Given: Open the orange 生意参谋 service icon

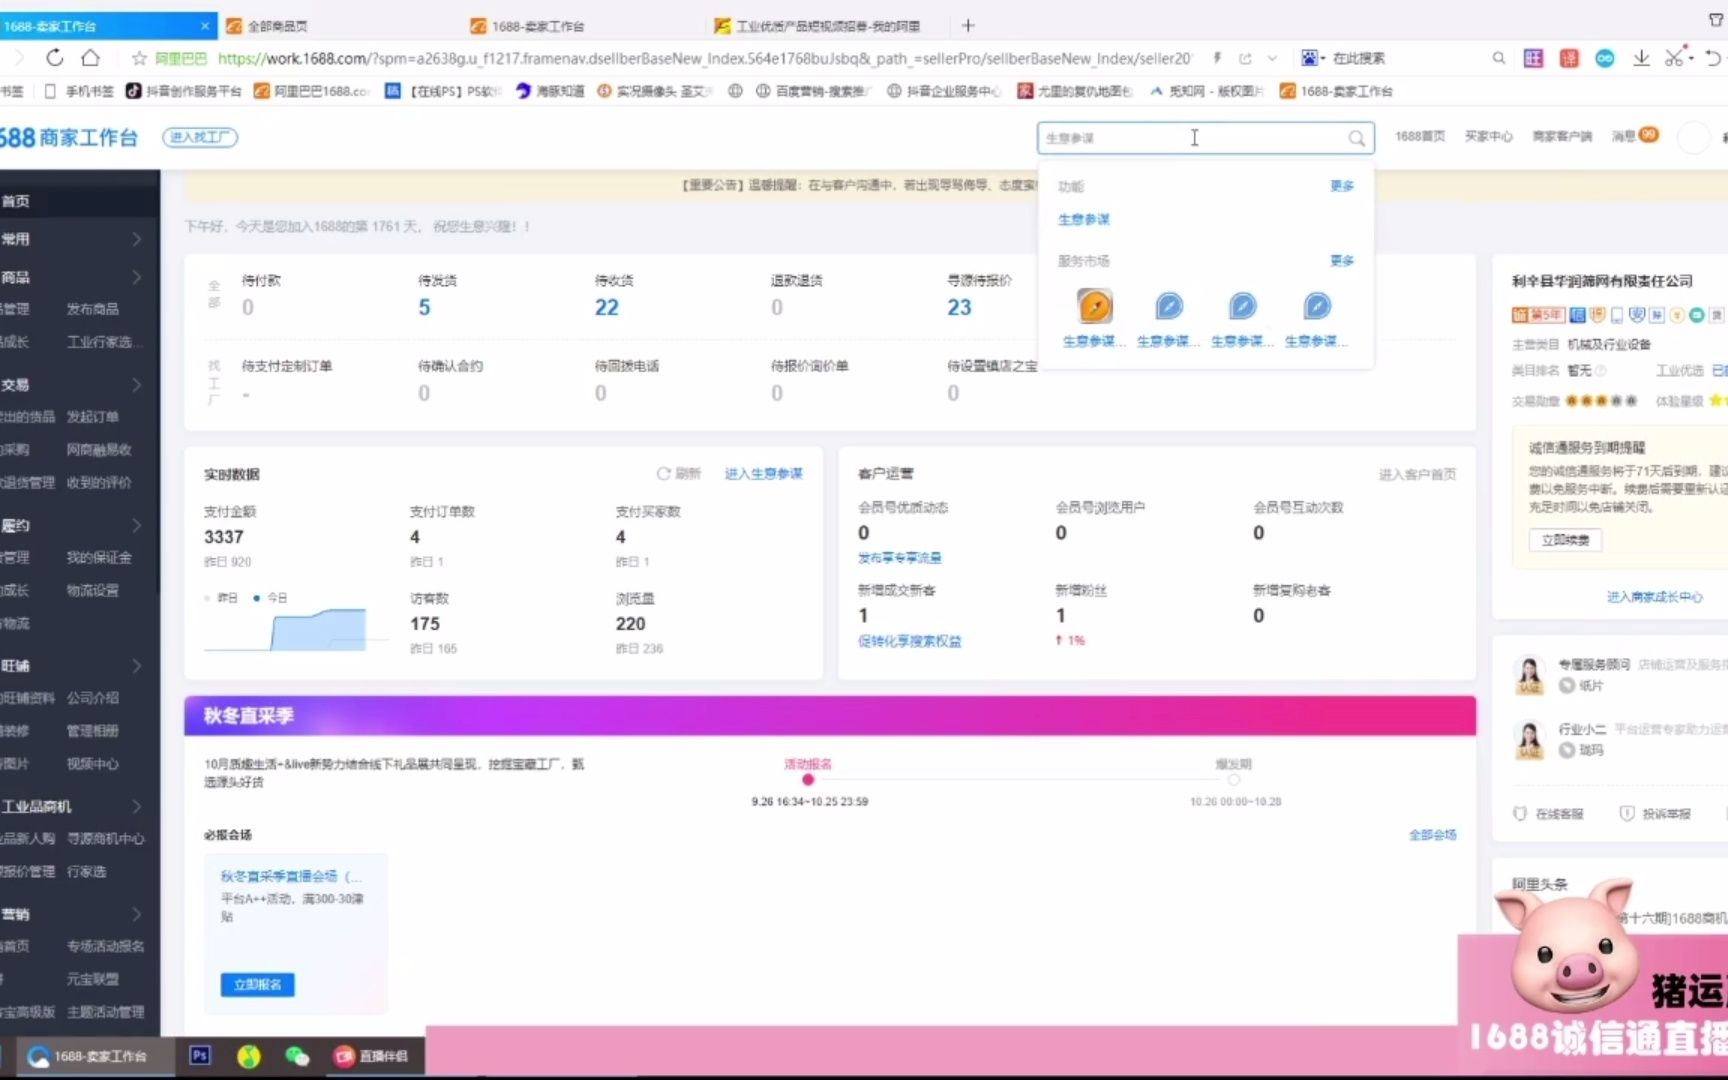Looking at the screenshot, I should (1095, 306).
